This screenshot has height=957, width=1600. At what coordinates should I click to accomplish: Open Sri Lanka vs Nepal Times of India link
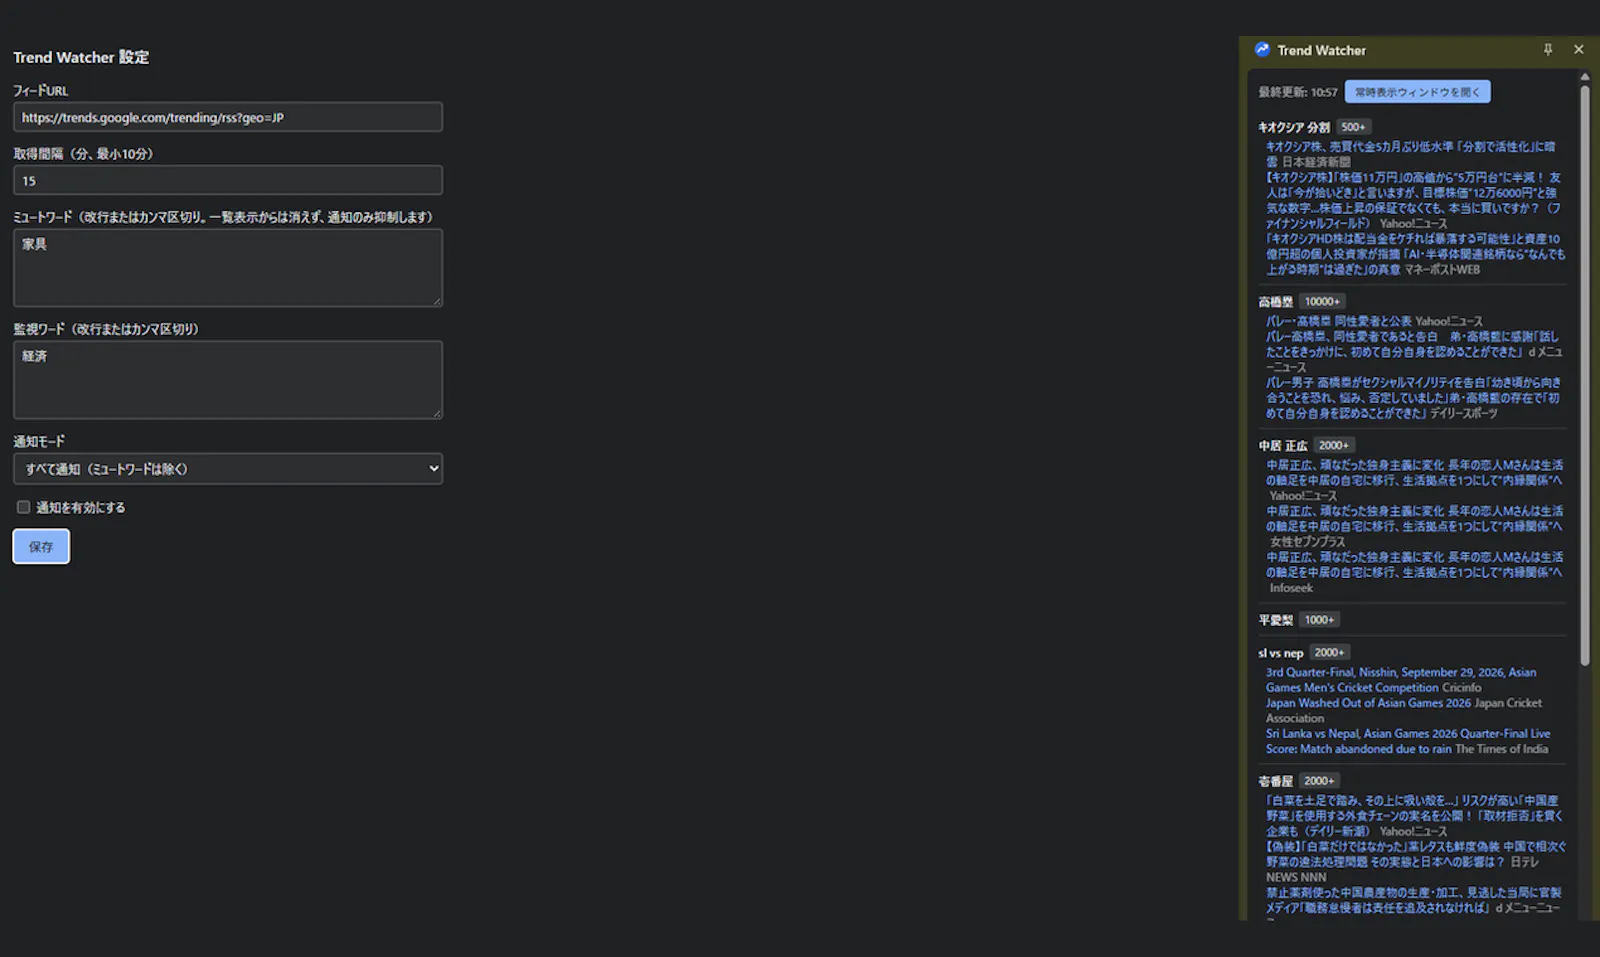(1408, 741)
